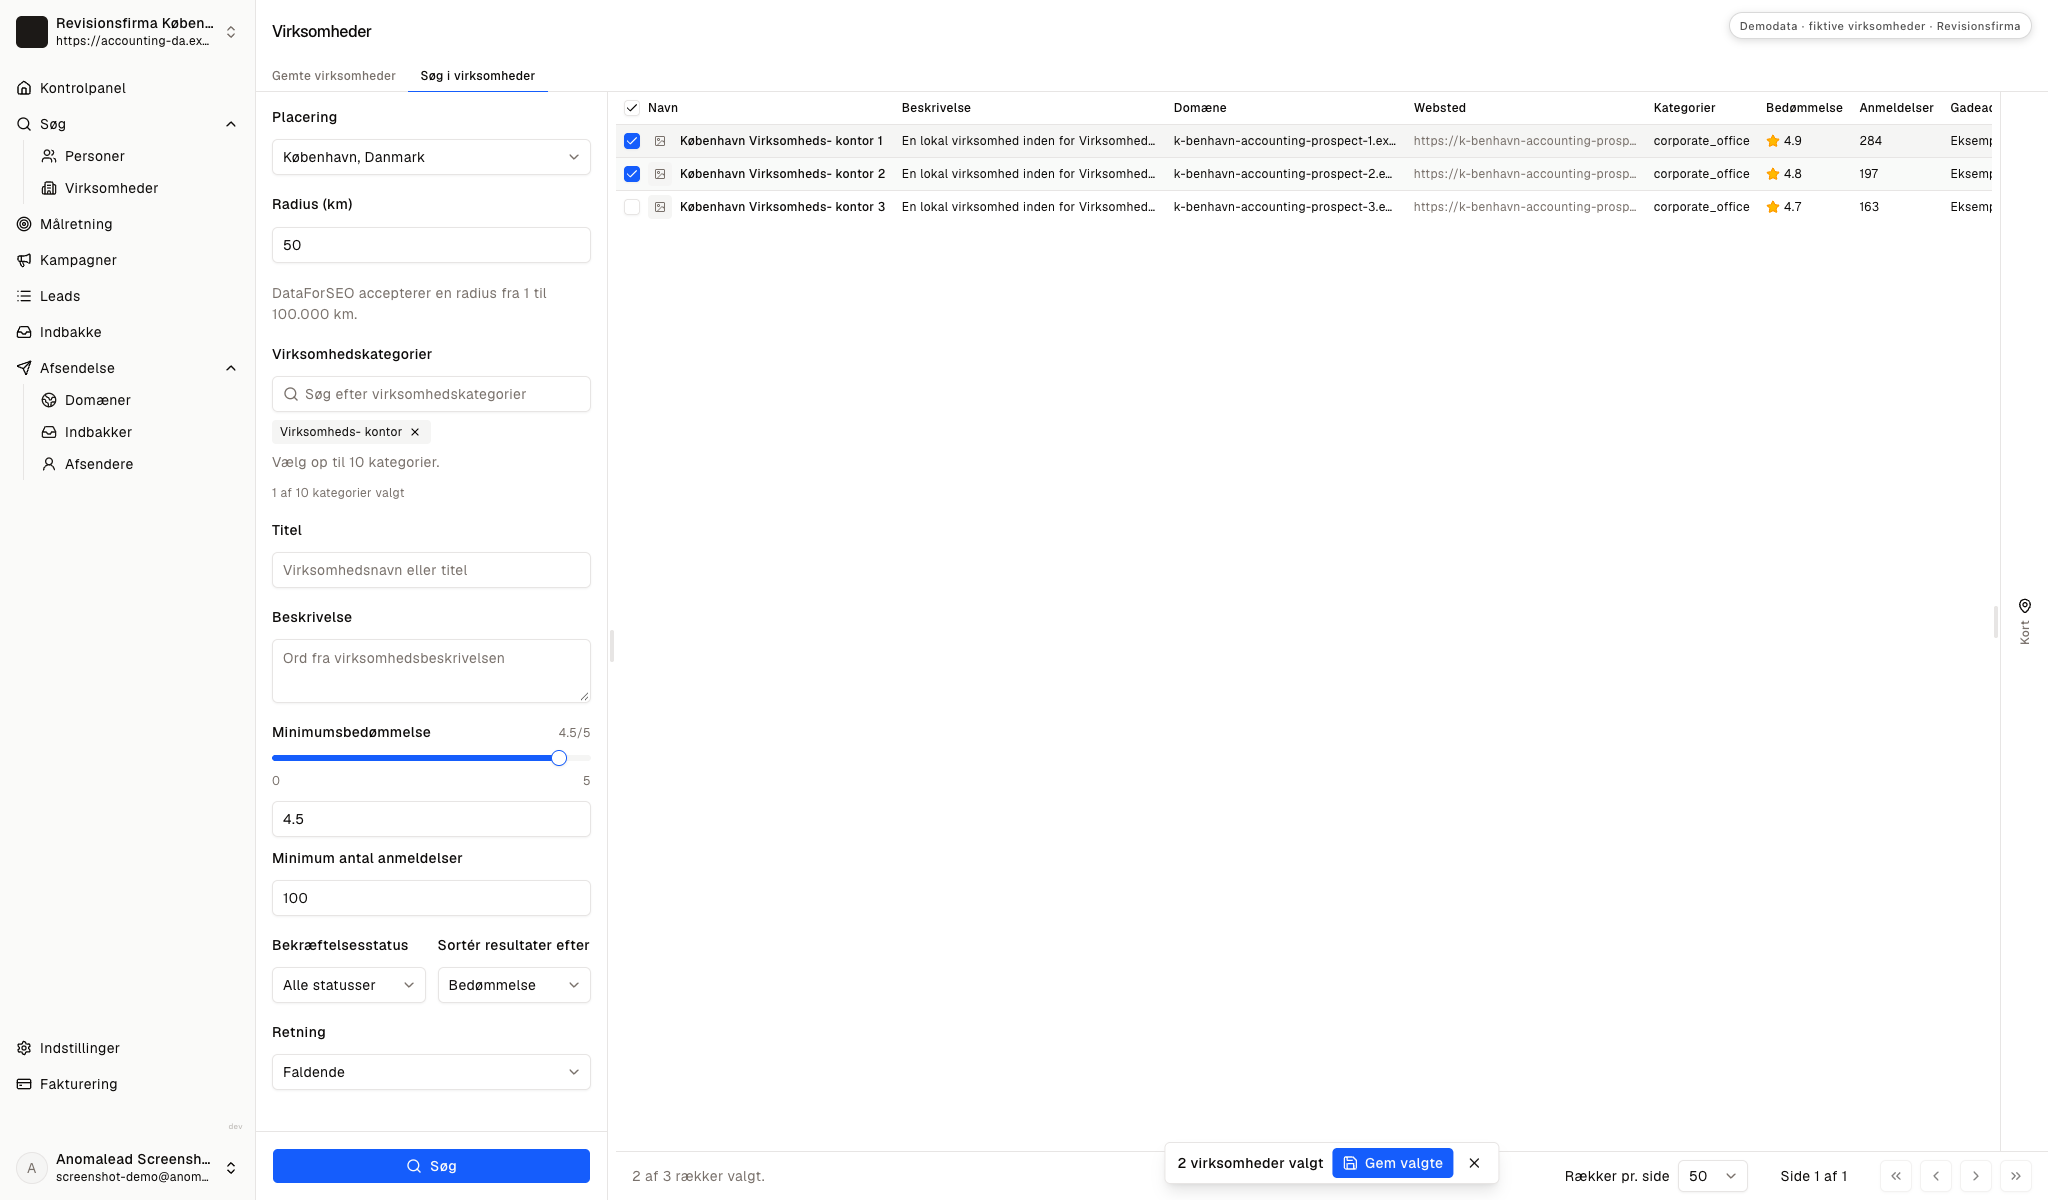This screenshot has width=2048, height=1200.
Task: Remove the Virksomheds- kontor category tag
Action: (x=415, y=432)
